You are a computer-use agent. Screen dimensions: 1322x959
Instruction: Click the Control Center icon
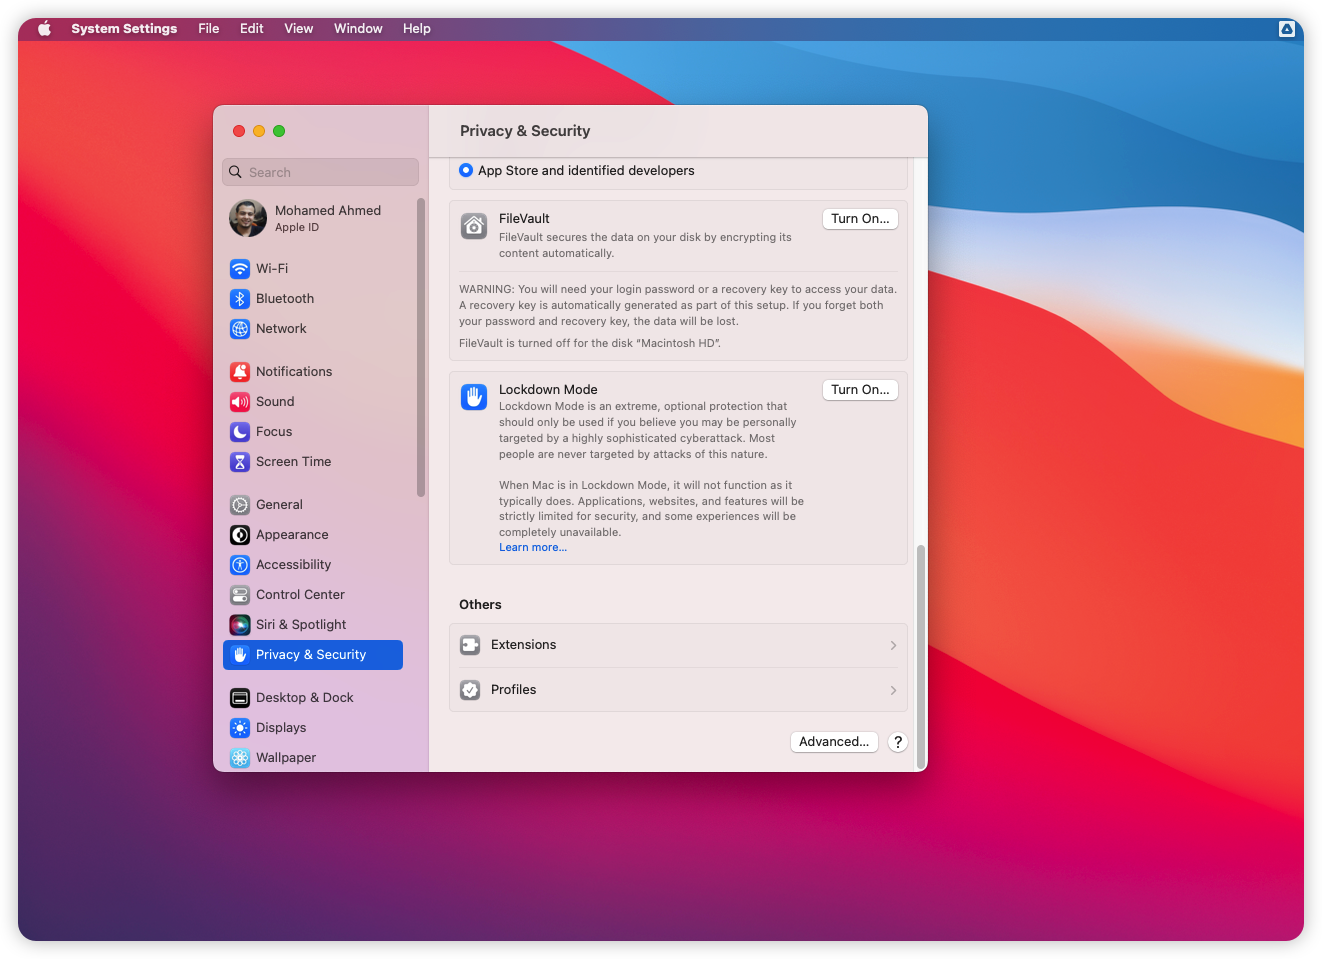click(240, 595)
